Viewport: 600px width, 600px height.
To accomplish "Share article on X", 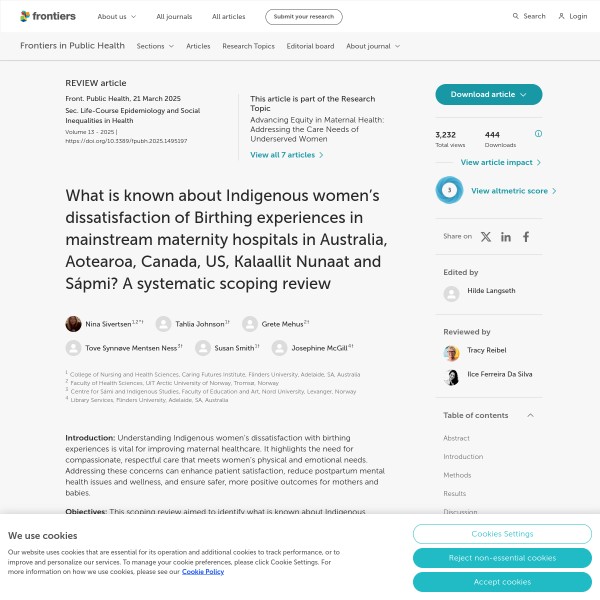I will pyautogui.click(x=486, y=236).
